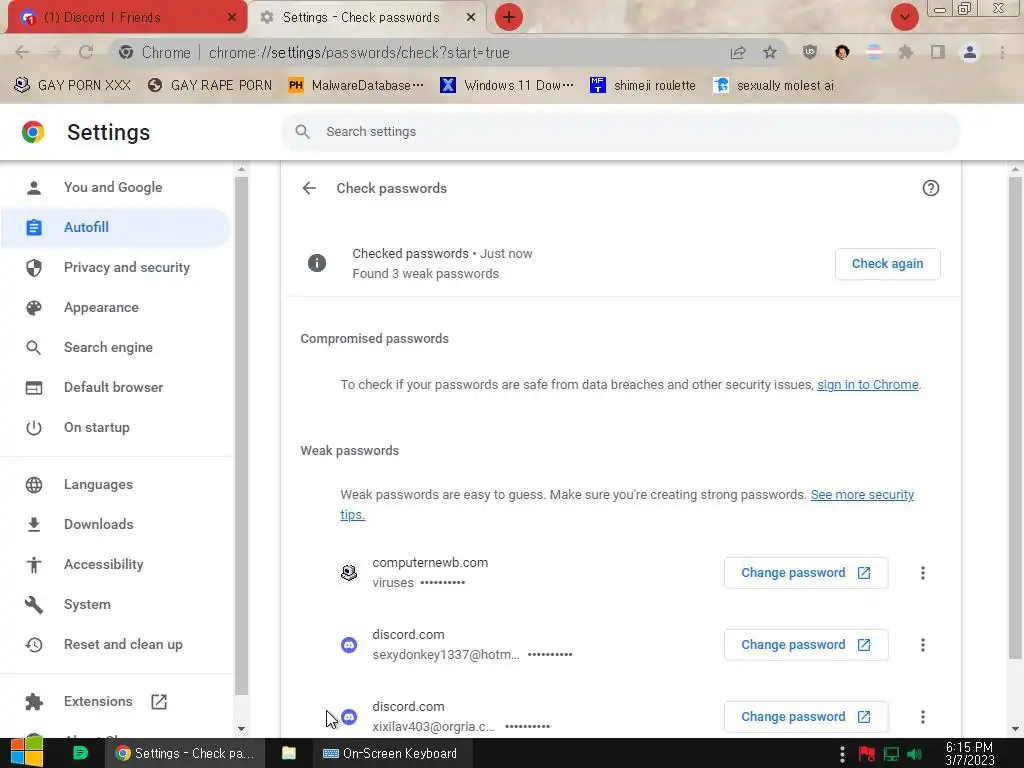The height and width of the screenshot is (768, 1024).
Task: Open the Check passwords help icon
Action: click(931, 188)
